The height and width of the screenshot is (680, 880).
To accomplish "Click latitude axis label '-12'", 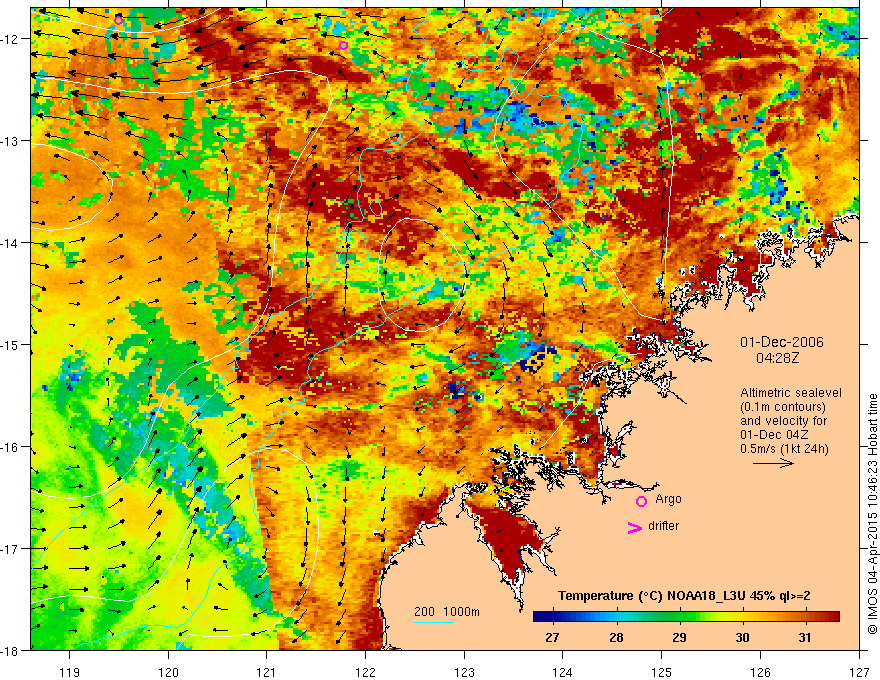I will (10, 39).
